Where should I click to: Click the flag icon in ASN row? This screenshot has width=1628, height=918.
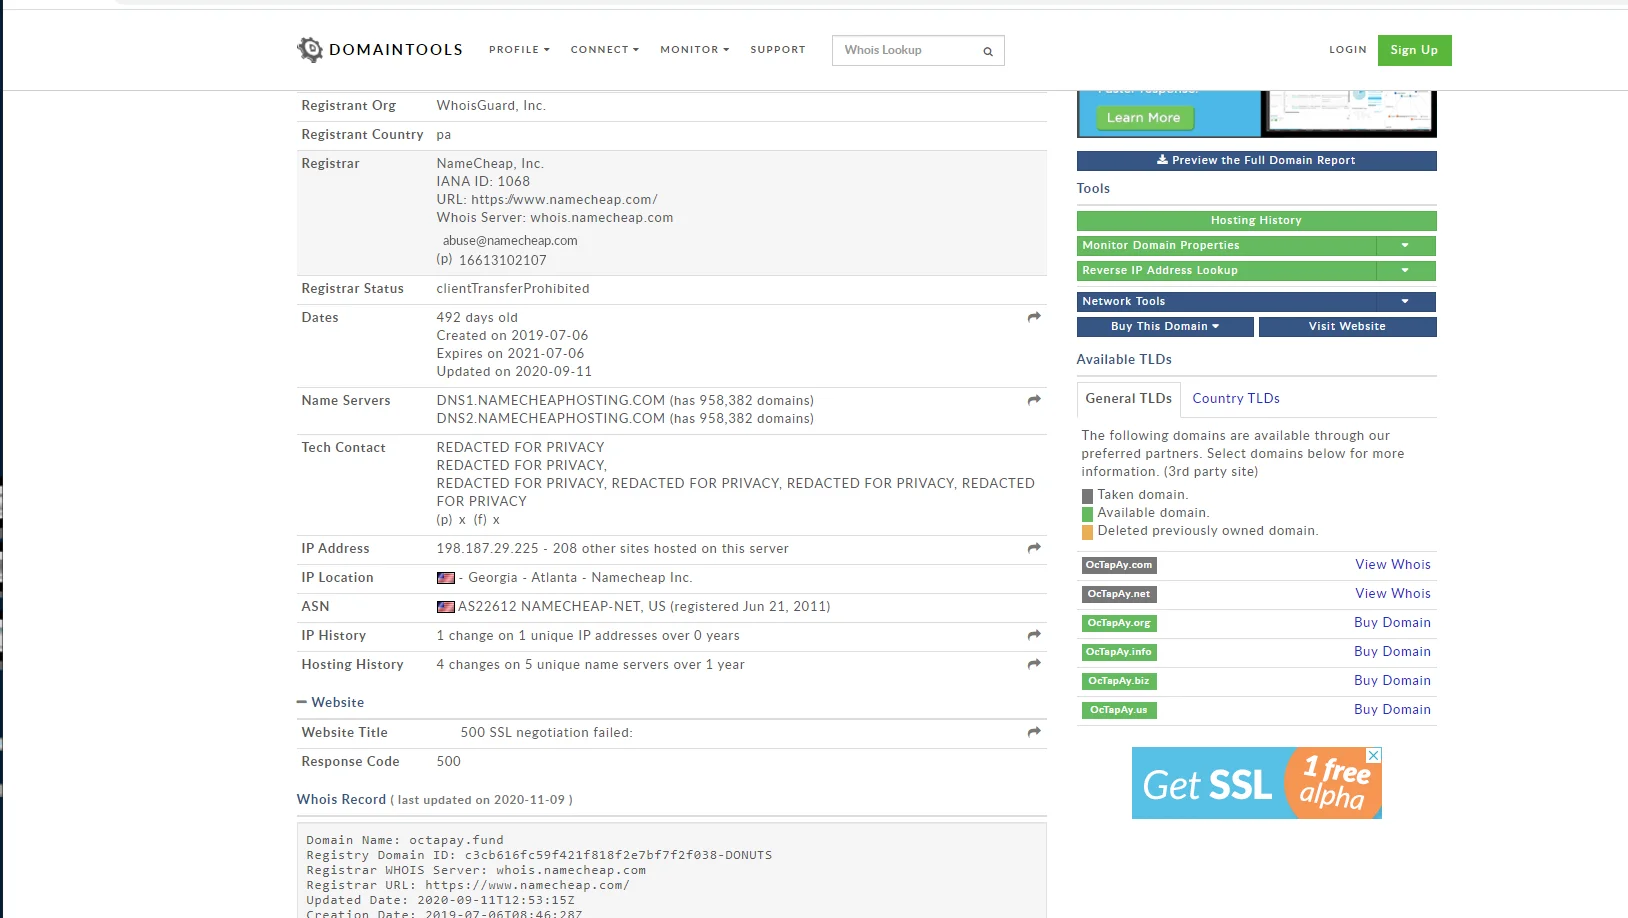446,607
